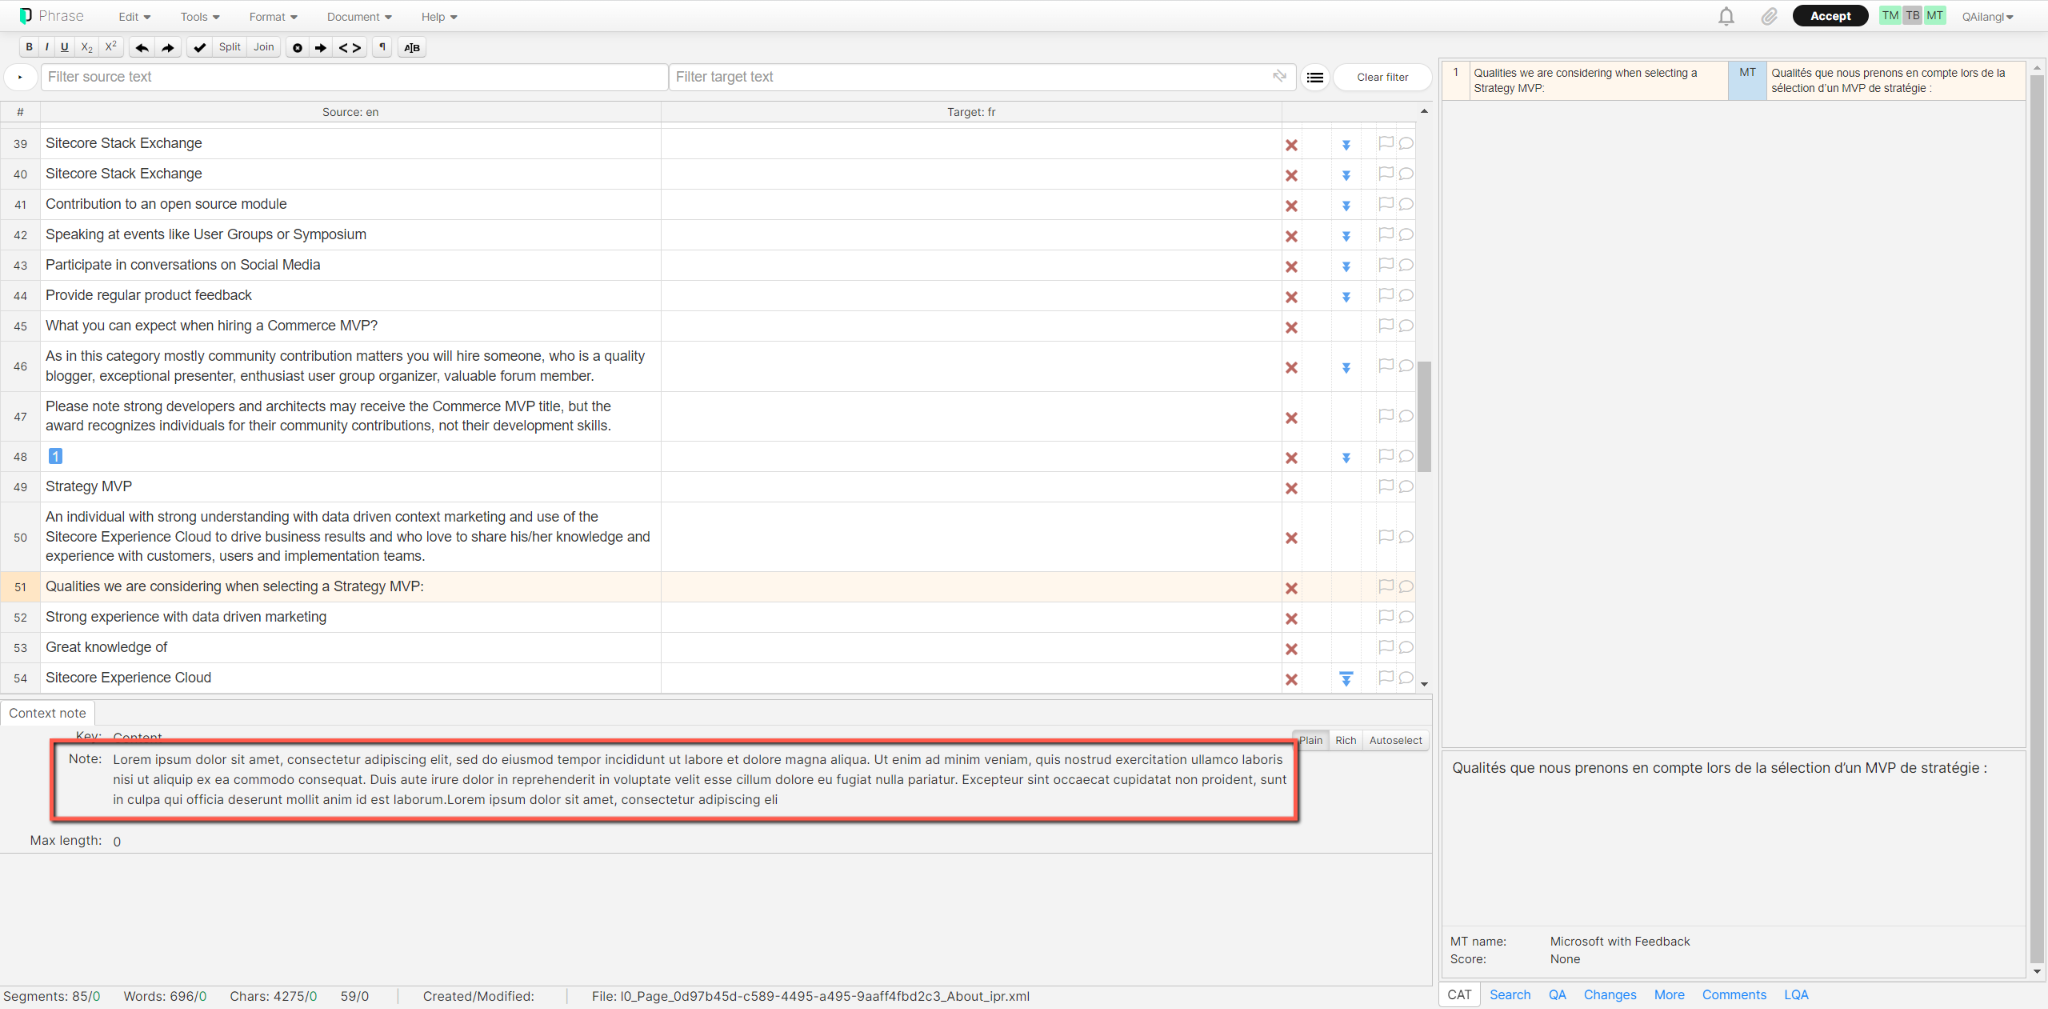Viewport: 2048px width, 1009px height.
Task: Click the unconfirmed X on segment 39
Action: 1291,145
